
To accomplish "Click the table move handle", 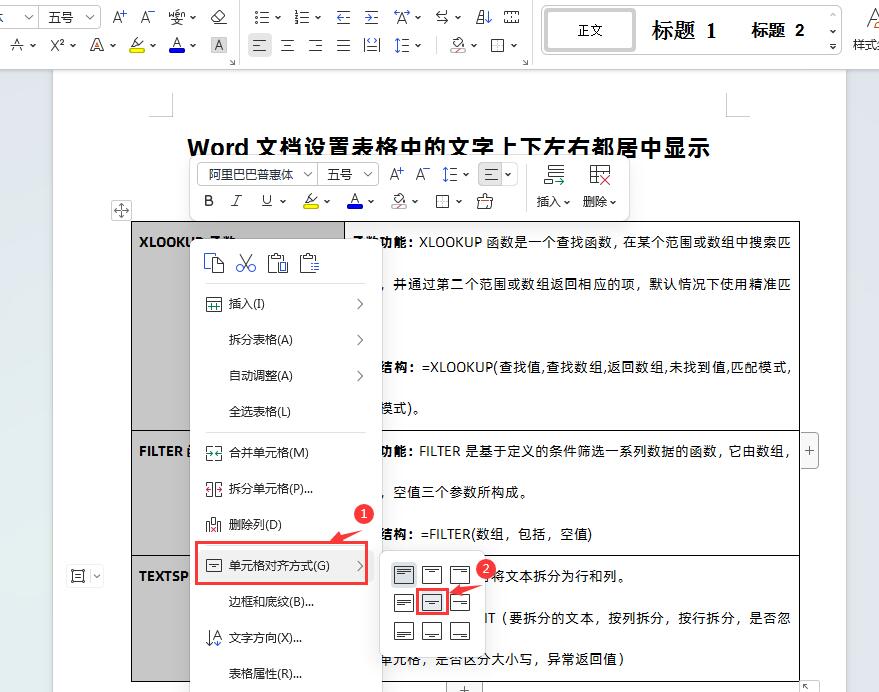I will point(121,210).
